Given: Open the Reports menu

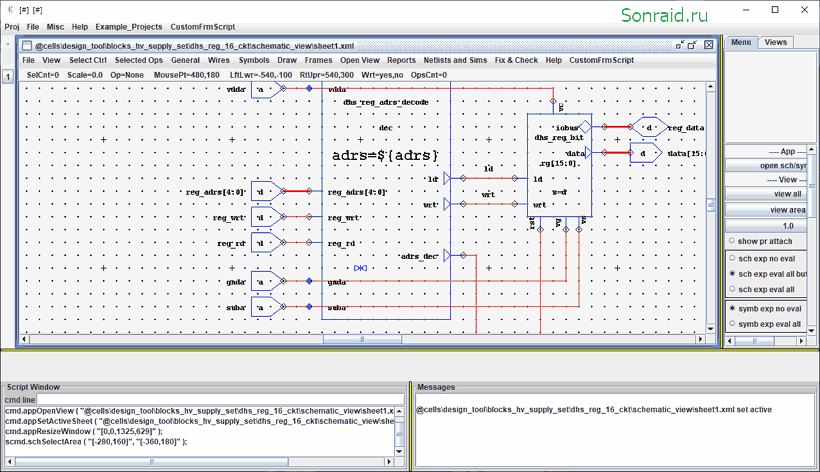Looking at the screenshot, I should point(401,60).
